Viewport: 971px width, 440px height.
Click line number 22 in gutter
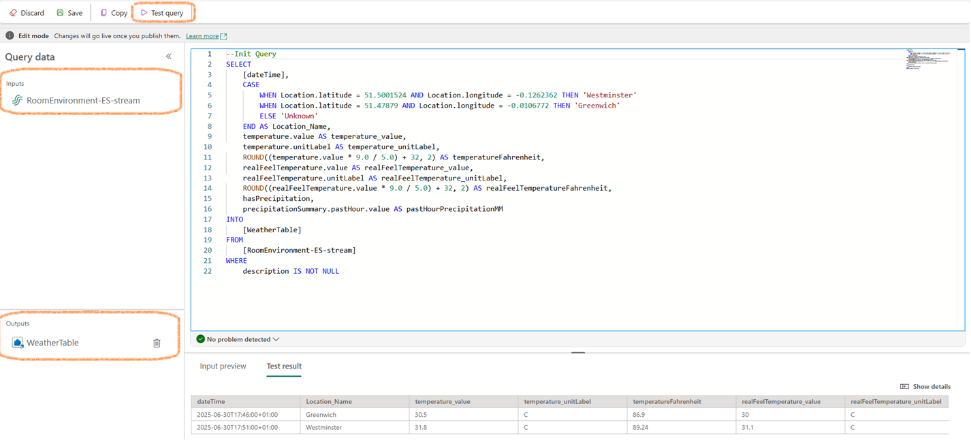click(x=208, y=271)
